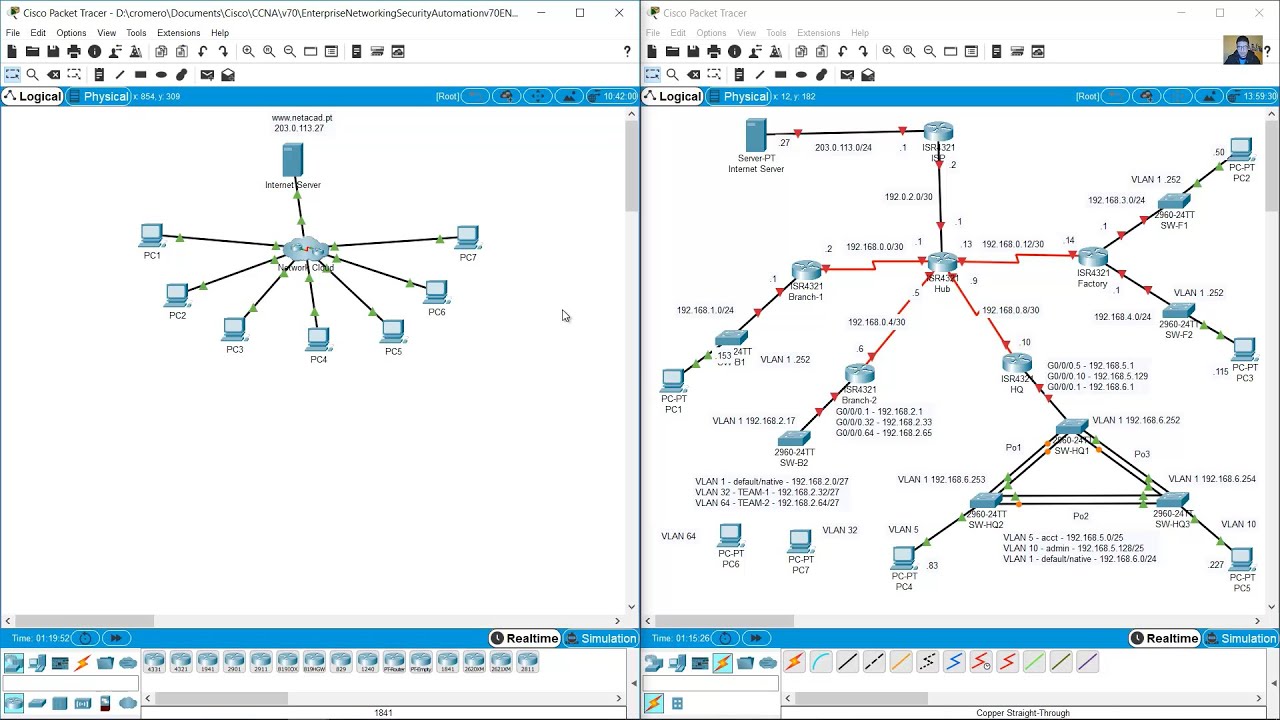Open the File menu in left window
1280x720 pixels.
13,33
